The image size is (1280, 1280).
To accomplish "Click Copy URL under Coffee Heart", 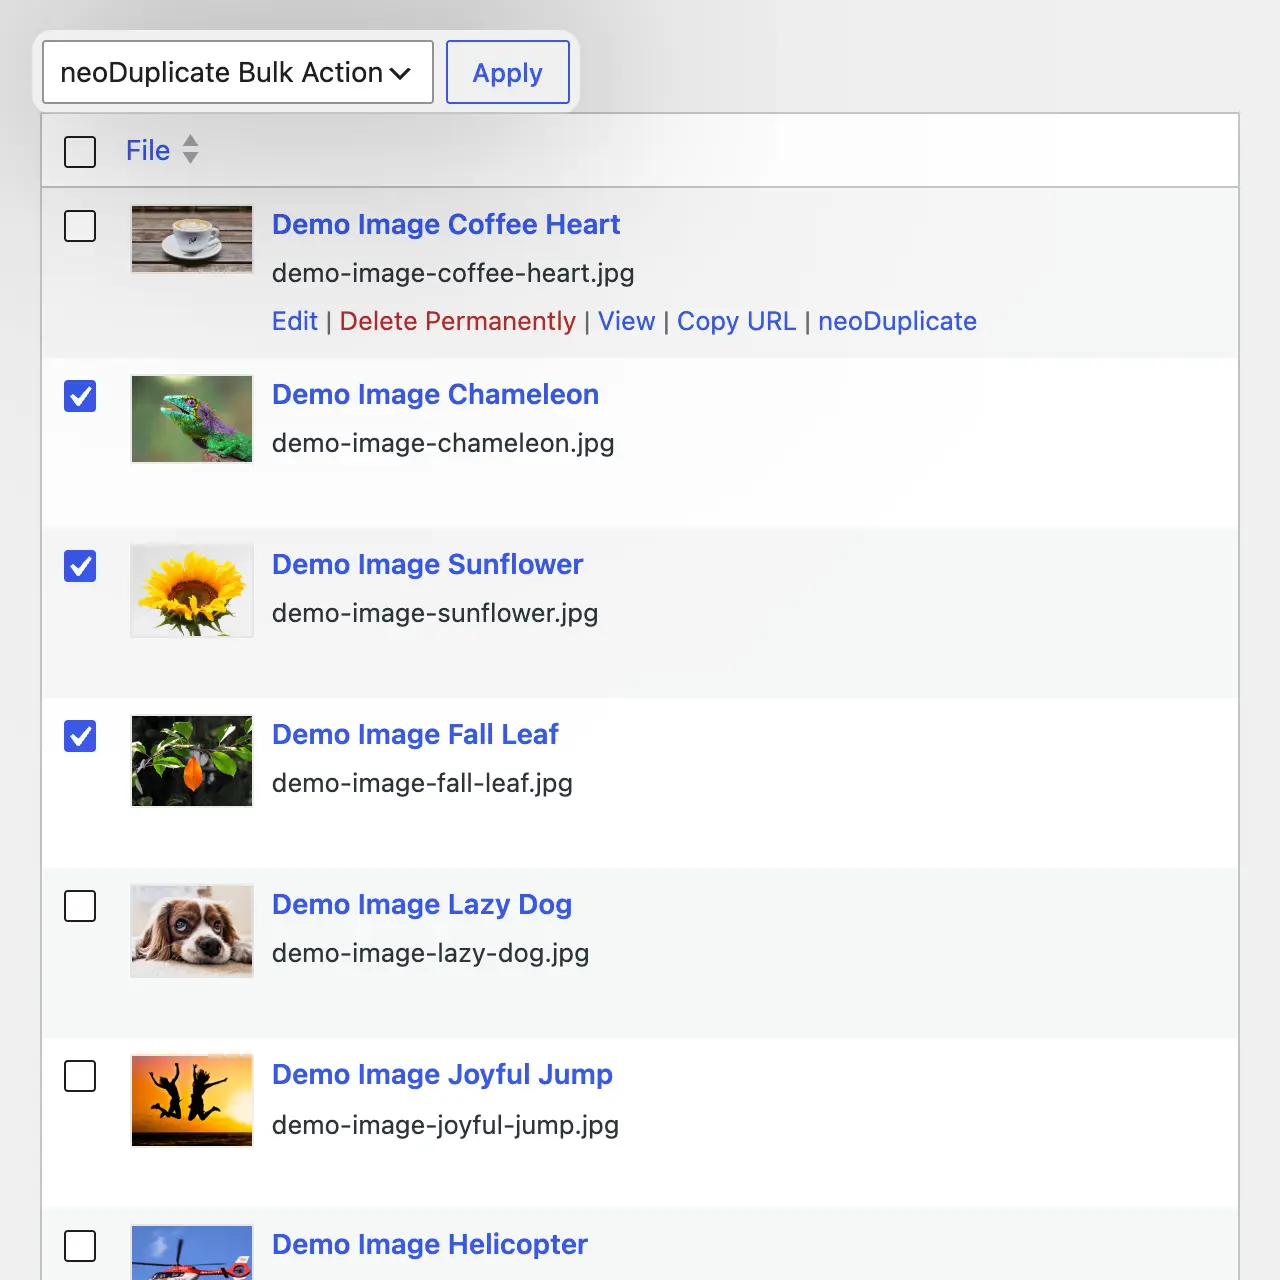I will [x=737, y=321].
